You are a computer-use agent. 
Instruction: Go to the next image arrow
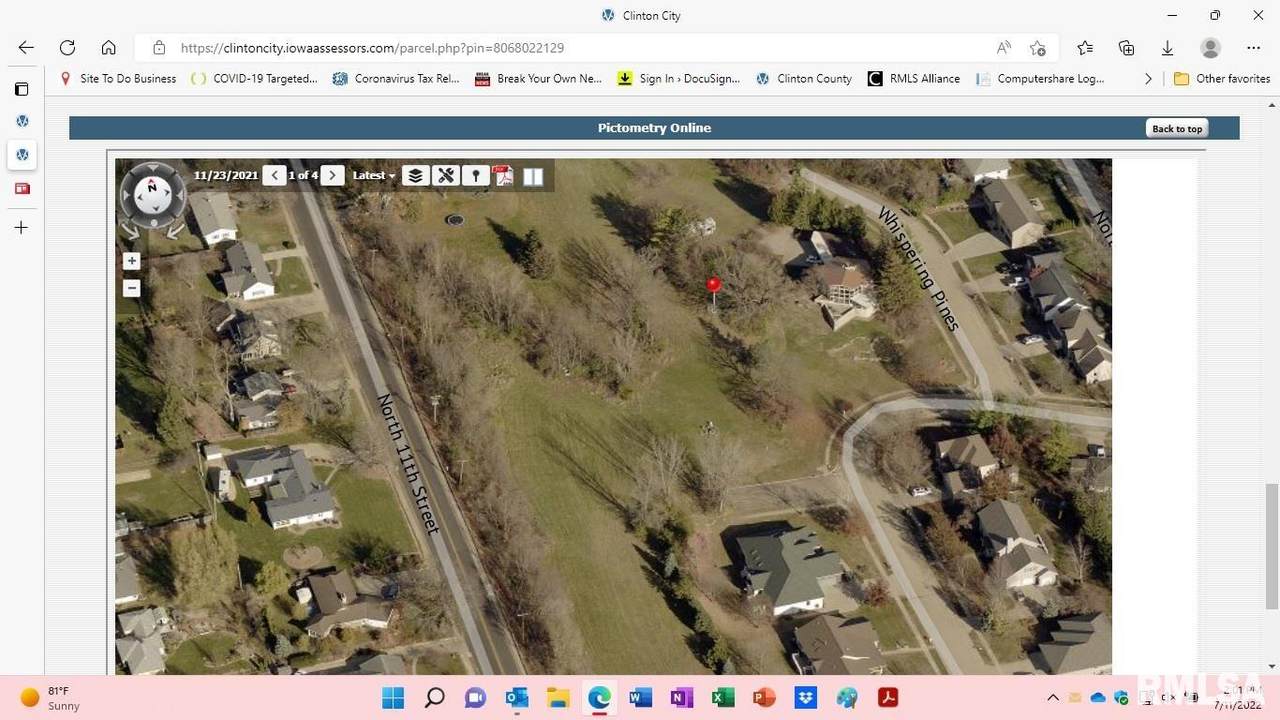[333, 176]
